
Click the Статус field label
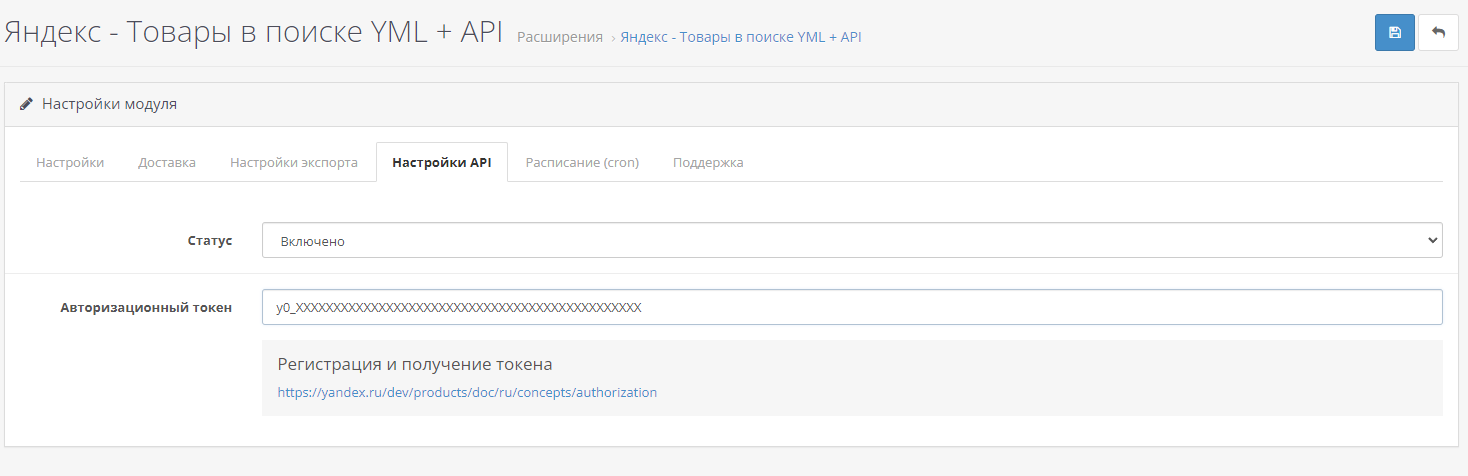(210, 240)
